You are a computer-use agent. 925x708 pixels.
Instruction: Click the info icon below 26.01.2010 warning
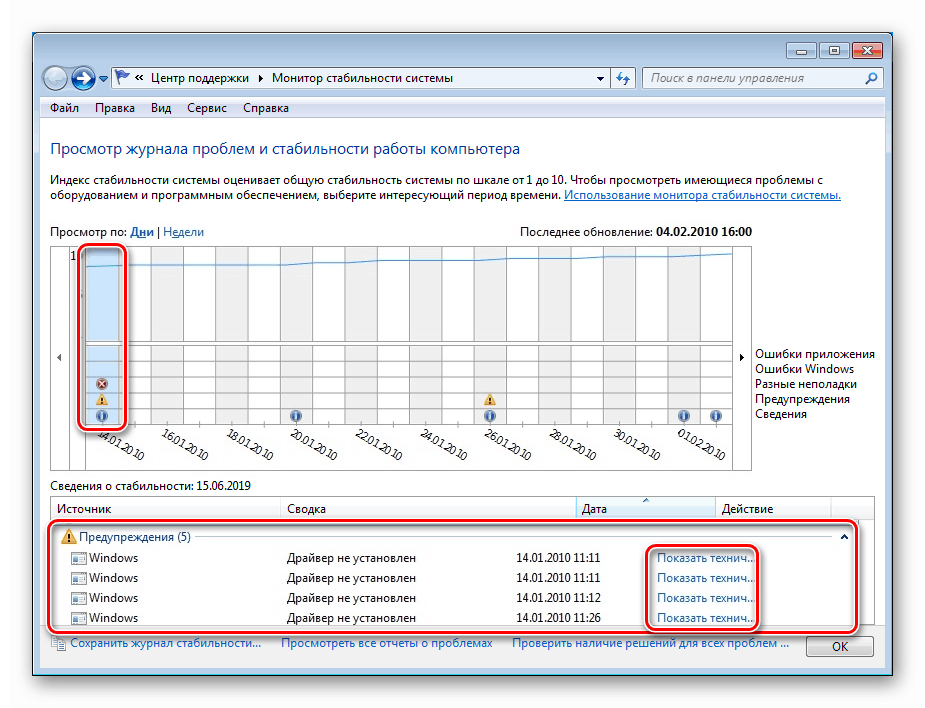coord(489,415)
